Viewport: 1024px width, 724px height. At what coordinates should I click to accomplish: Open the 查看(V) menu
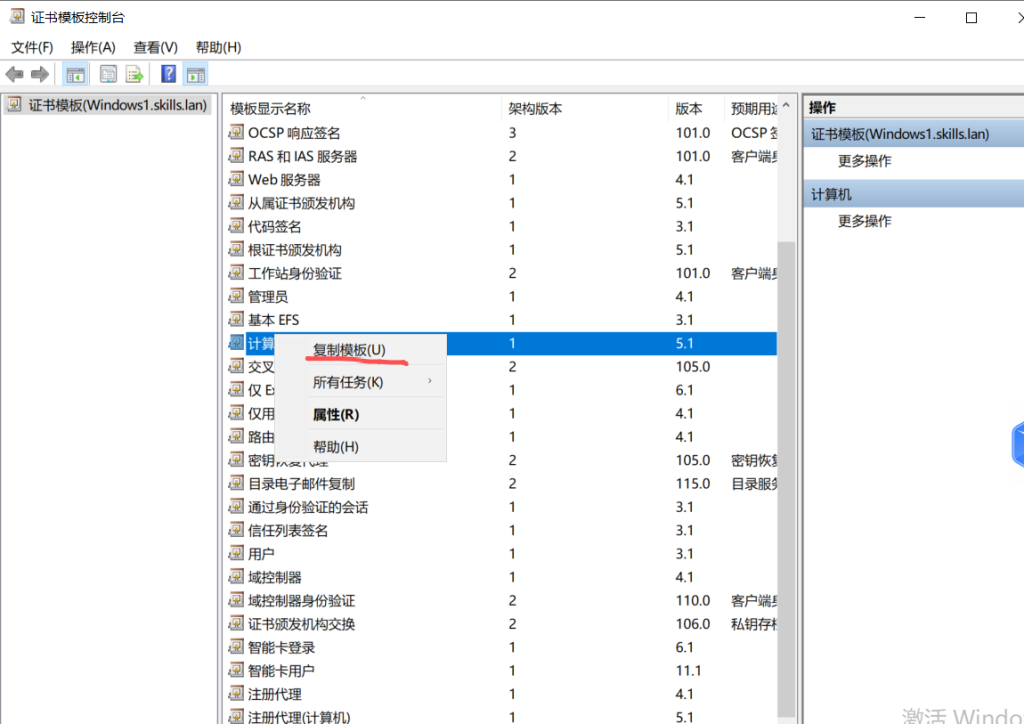click(155, 47)
